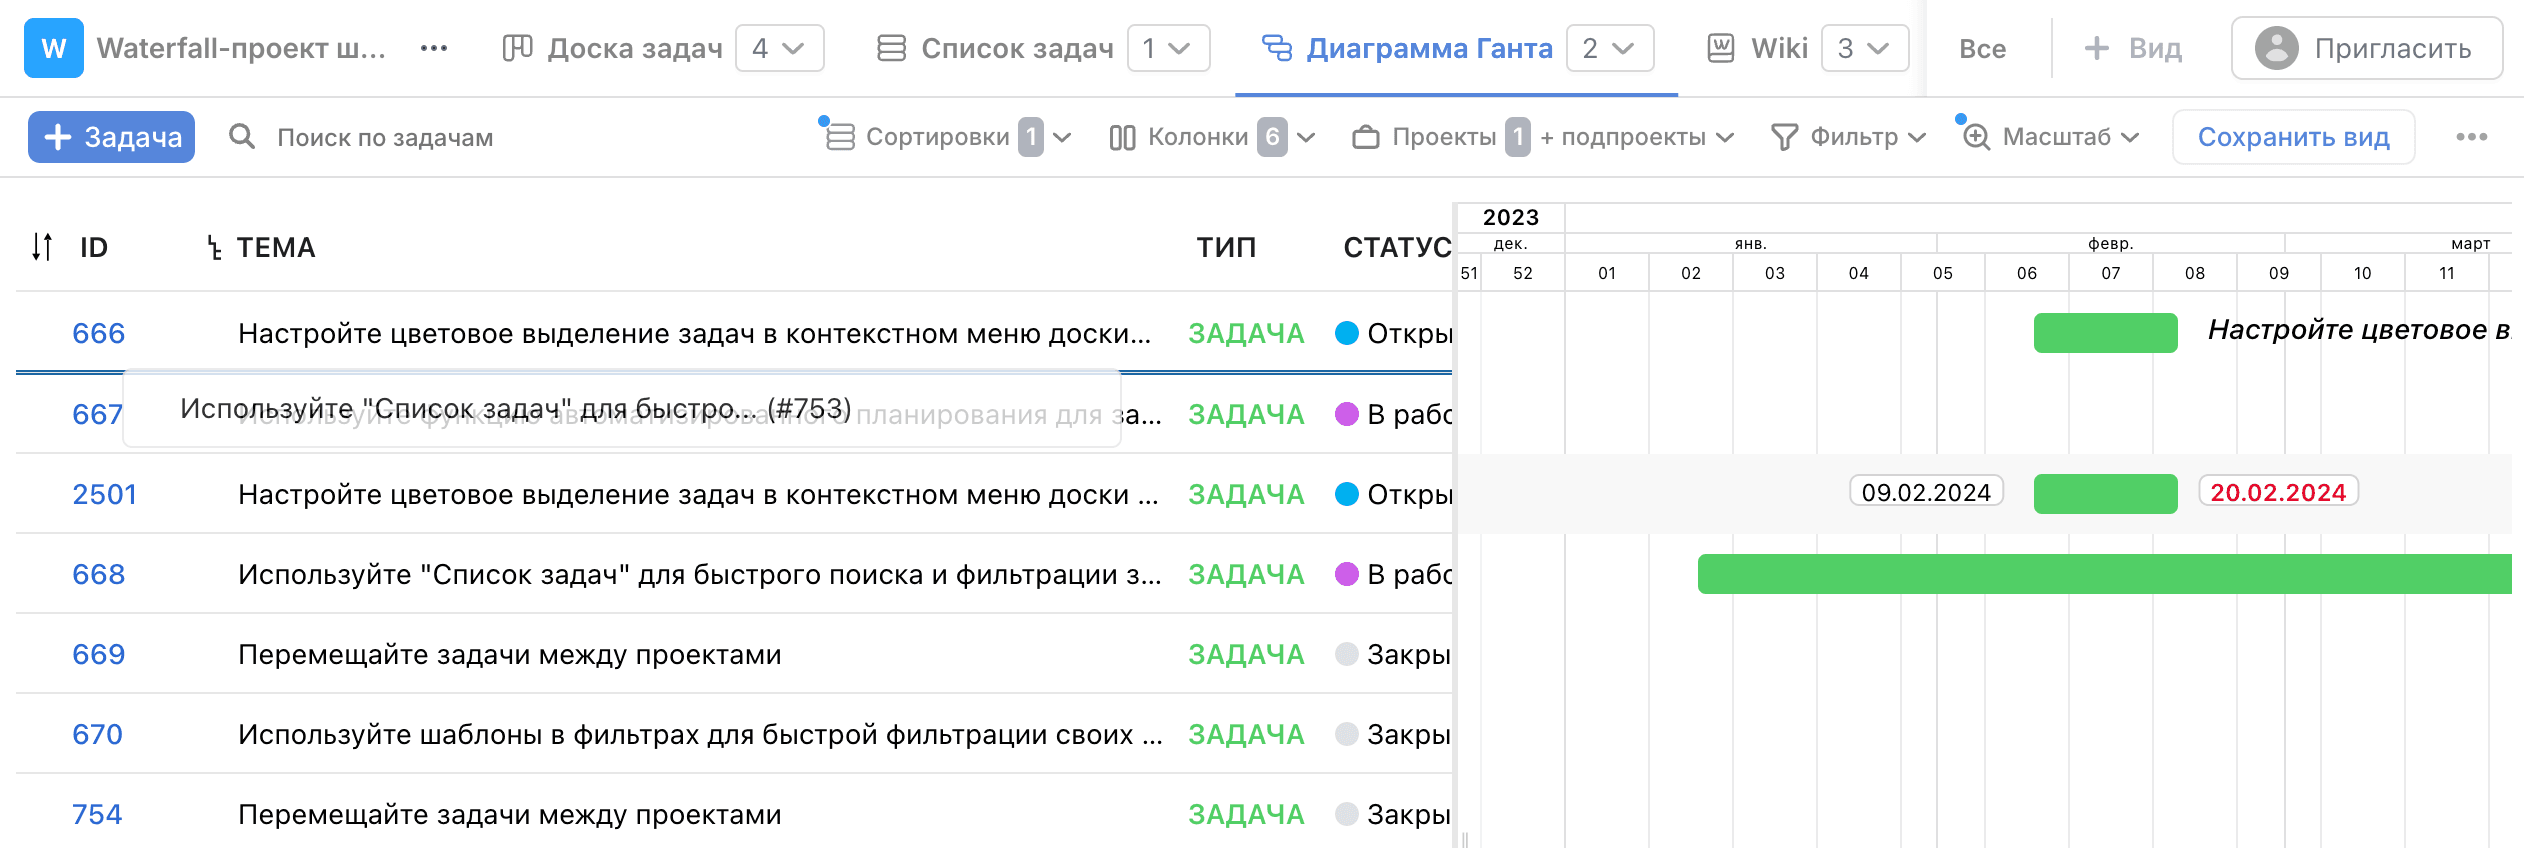
Task: Click the green Gantt bar of task 2501
Action: [2105, 494]
